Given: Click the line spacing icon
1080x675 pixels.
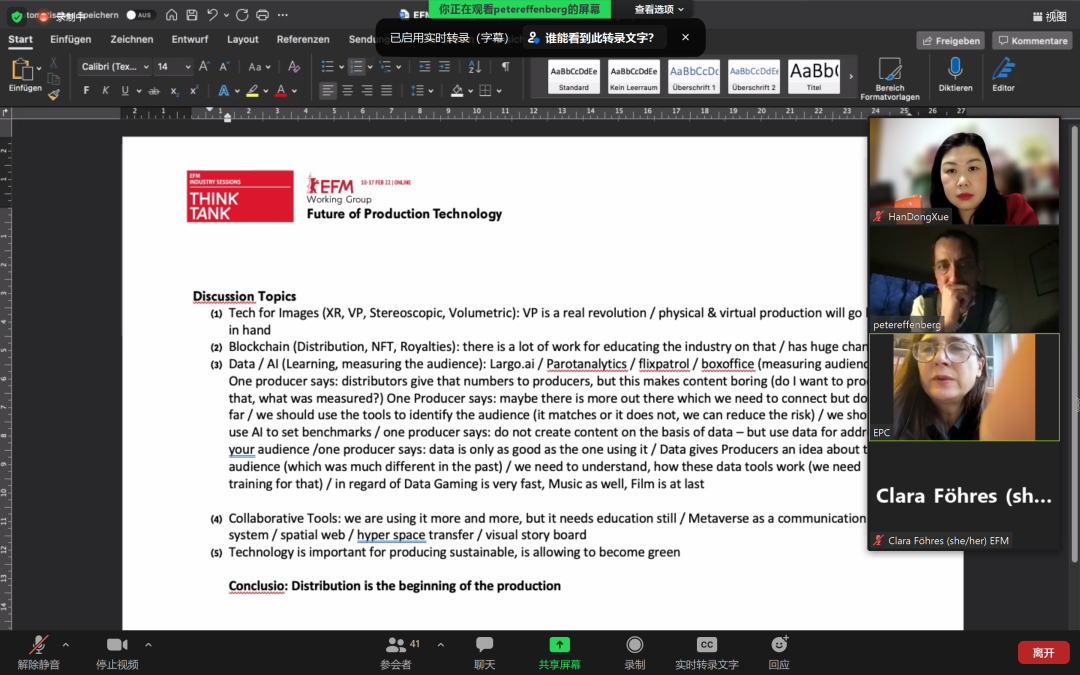Looking at the screenshot, I should point(417,90).
